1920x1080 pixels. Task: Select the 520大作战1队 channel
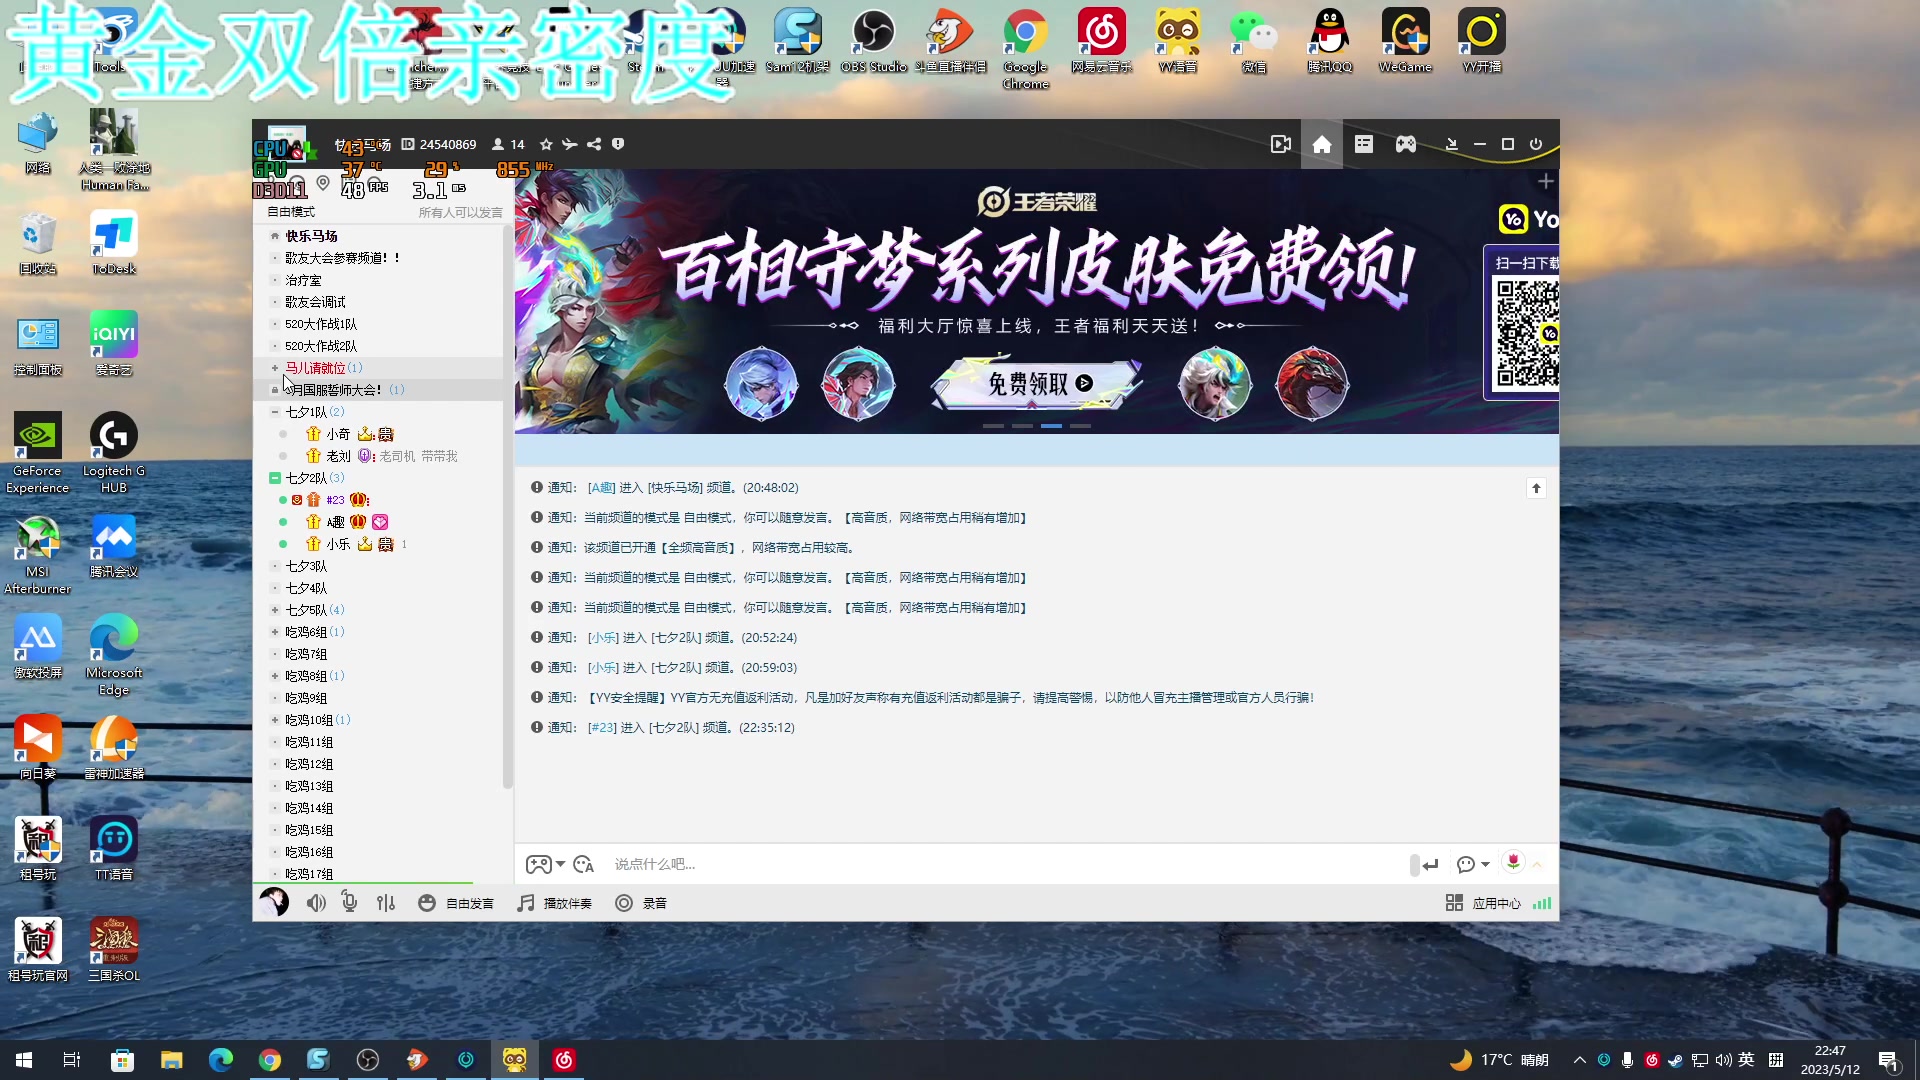click(x=320, y=324)
